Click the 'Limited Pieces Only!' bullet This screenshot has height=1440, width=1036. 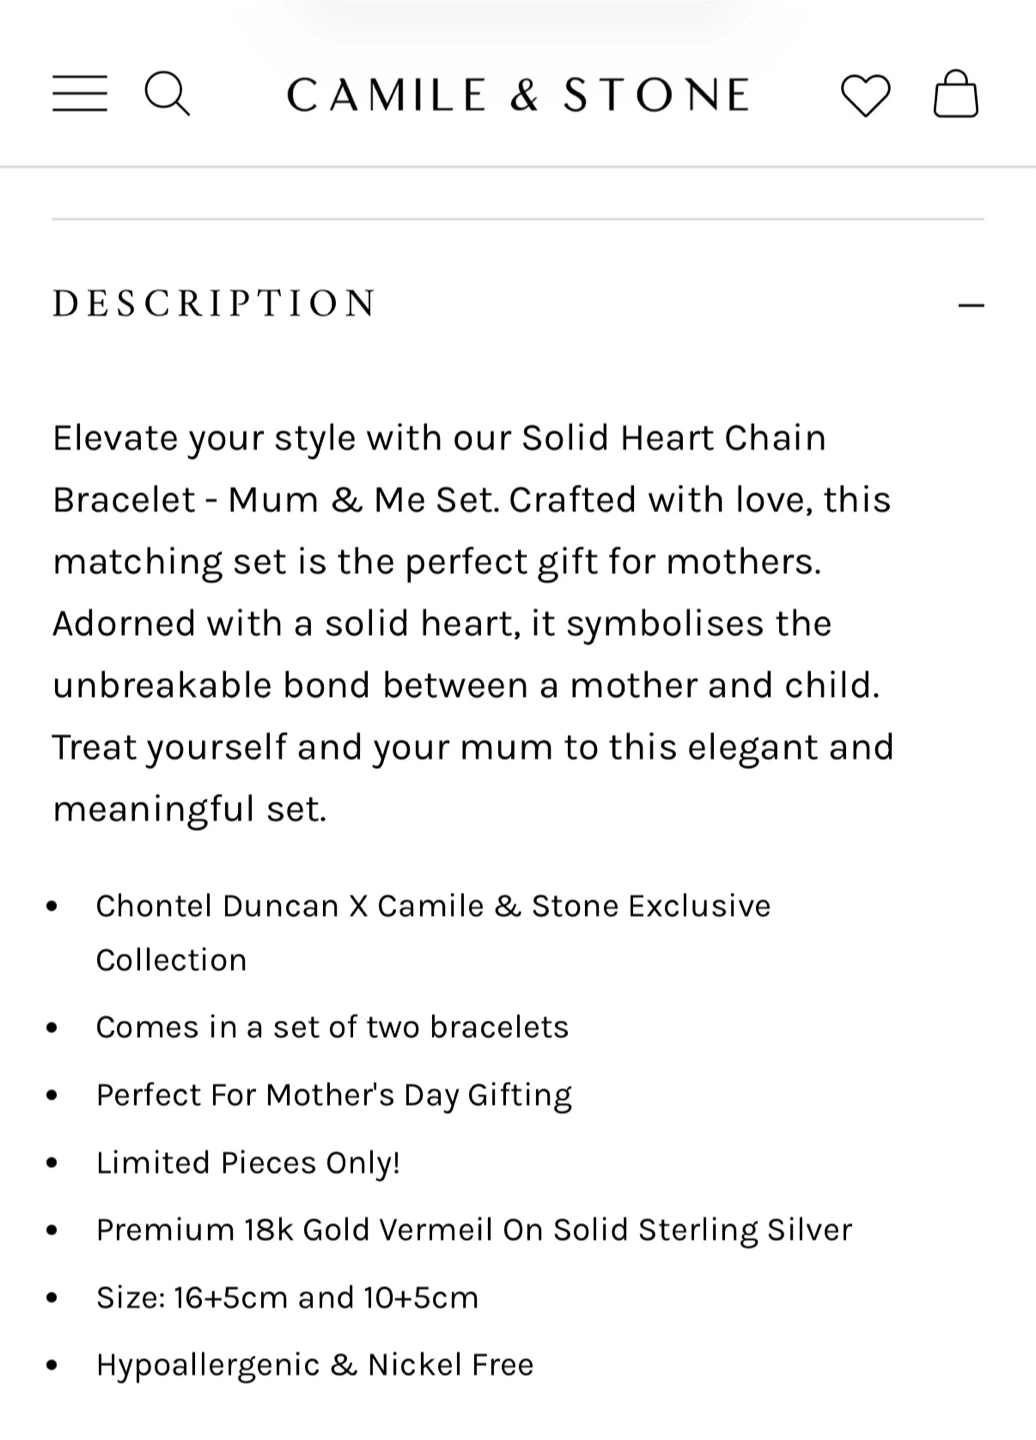coord(248,1162)
